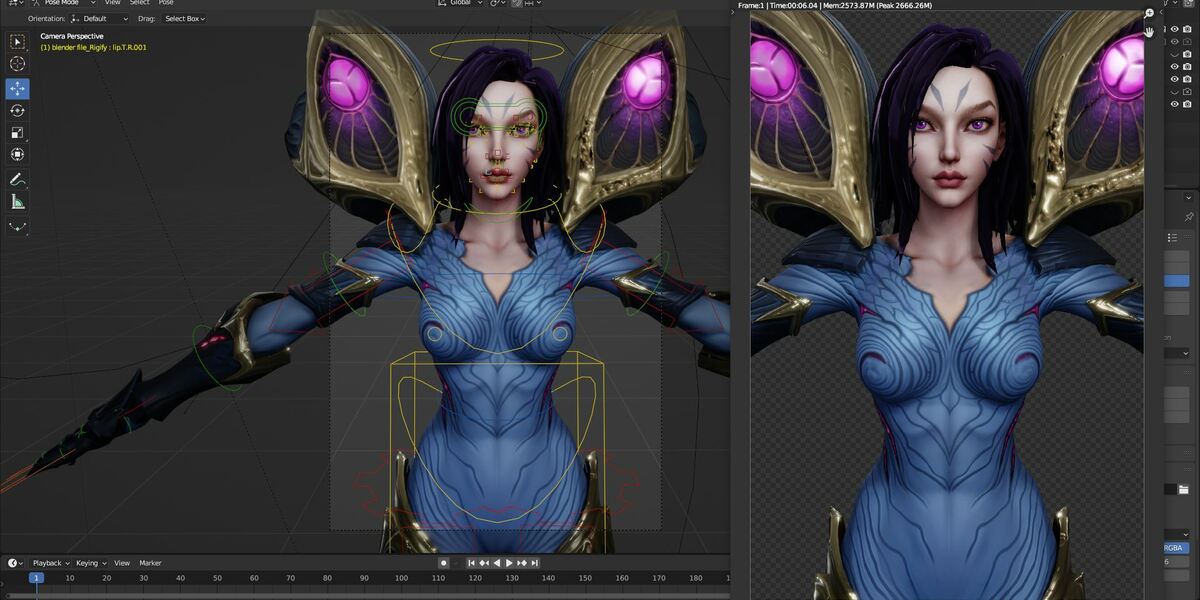Select the combined Transform tool
Image resolution: width=1200 pixels, height=600 pixels.
point(17,154)
